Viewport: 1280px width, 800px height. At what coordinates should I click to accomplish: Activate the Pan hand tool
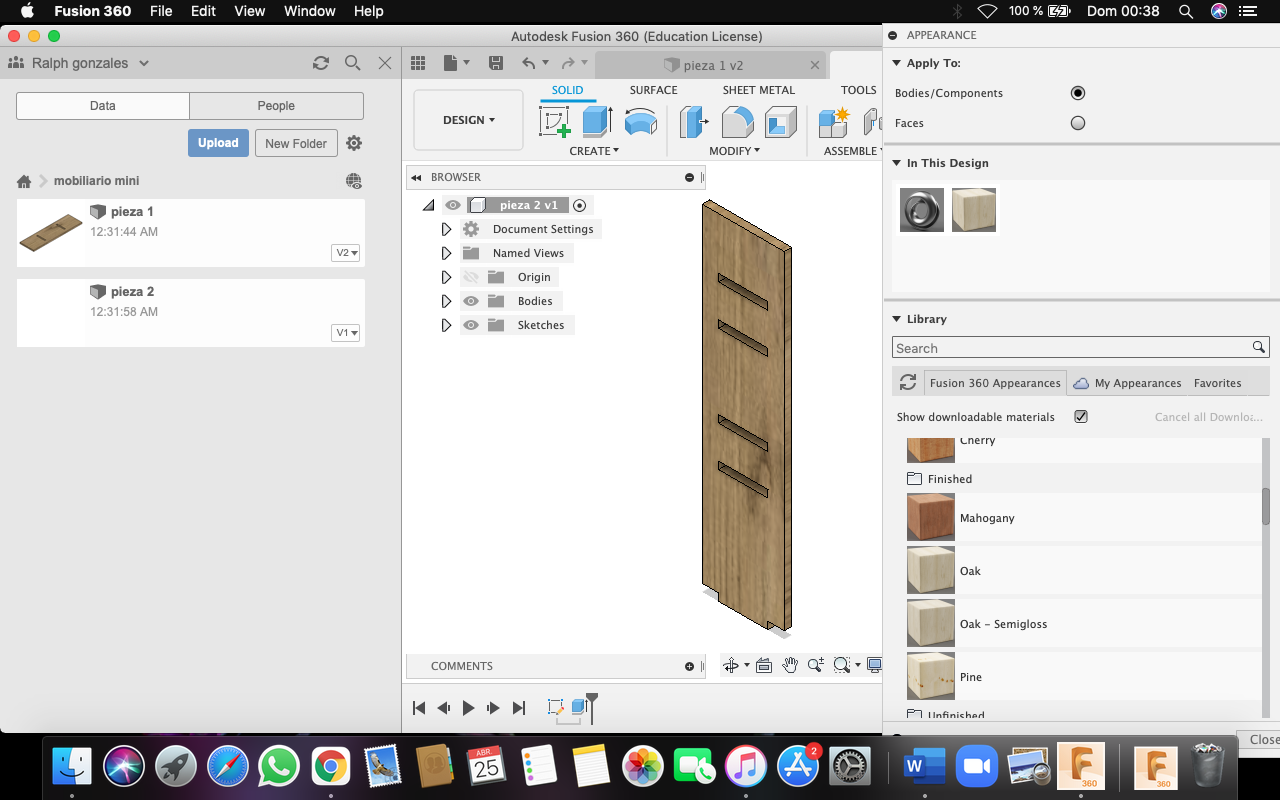pos(790,665)
